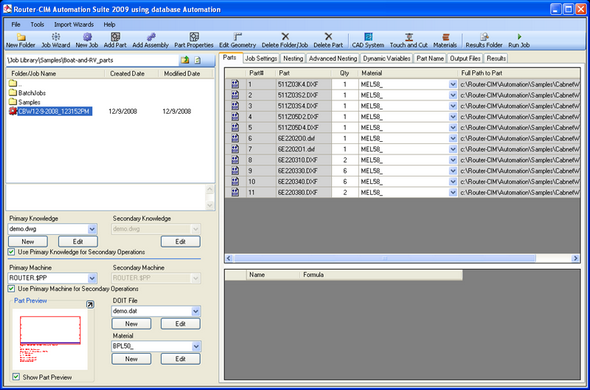Launch the Job Wizard tool
Viewport: 590px width, 390px height.
[56, 41]
